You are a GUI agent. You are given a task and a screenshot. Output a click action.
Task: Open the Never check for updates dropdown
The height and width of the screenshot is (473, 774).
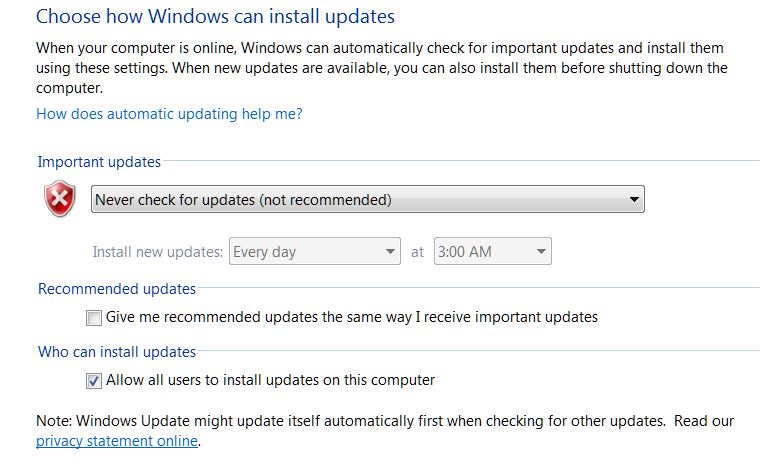tap(366, 200)
